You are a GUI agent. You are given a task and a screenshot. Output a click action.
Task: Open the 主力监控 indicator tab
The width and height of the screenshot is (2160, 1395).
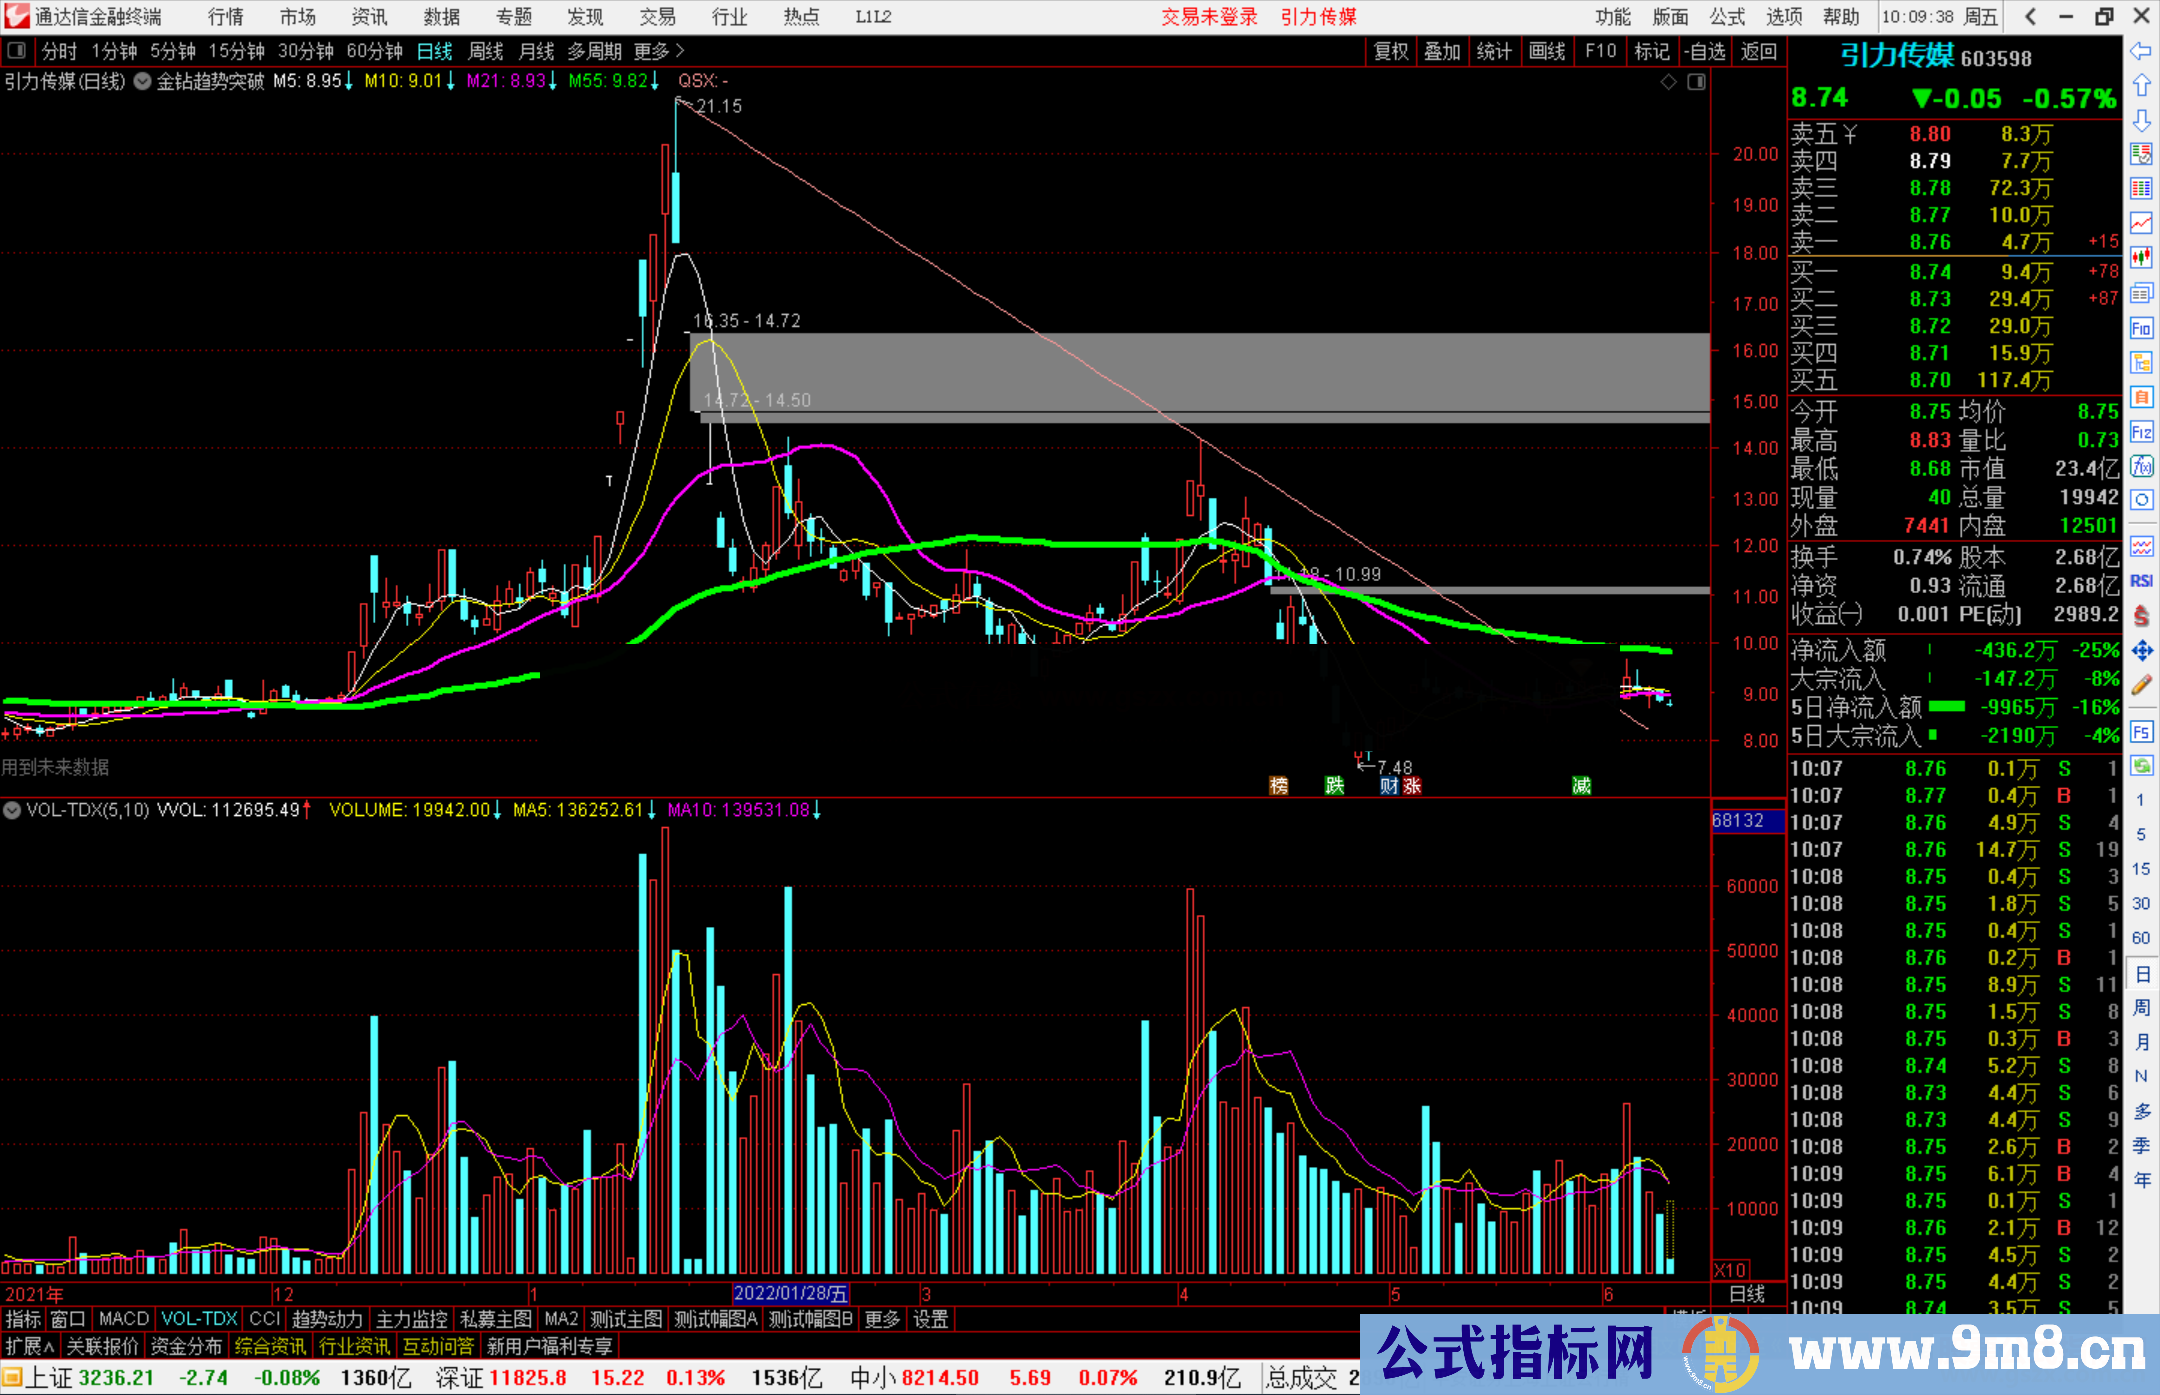pyautogui.click(x=411, y=1319)
